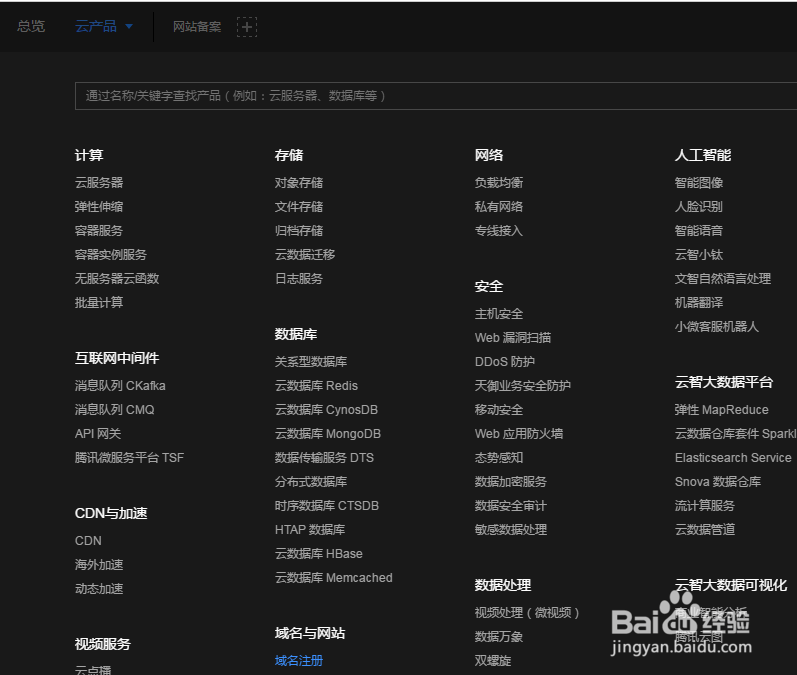Open 分布式数据库 link
The image size is (797, 675).
pyautogui.click(x=311, y=481)
